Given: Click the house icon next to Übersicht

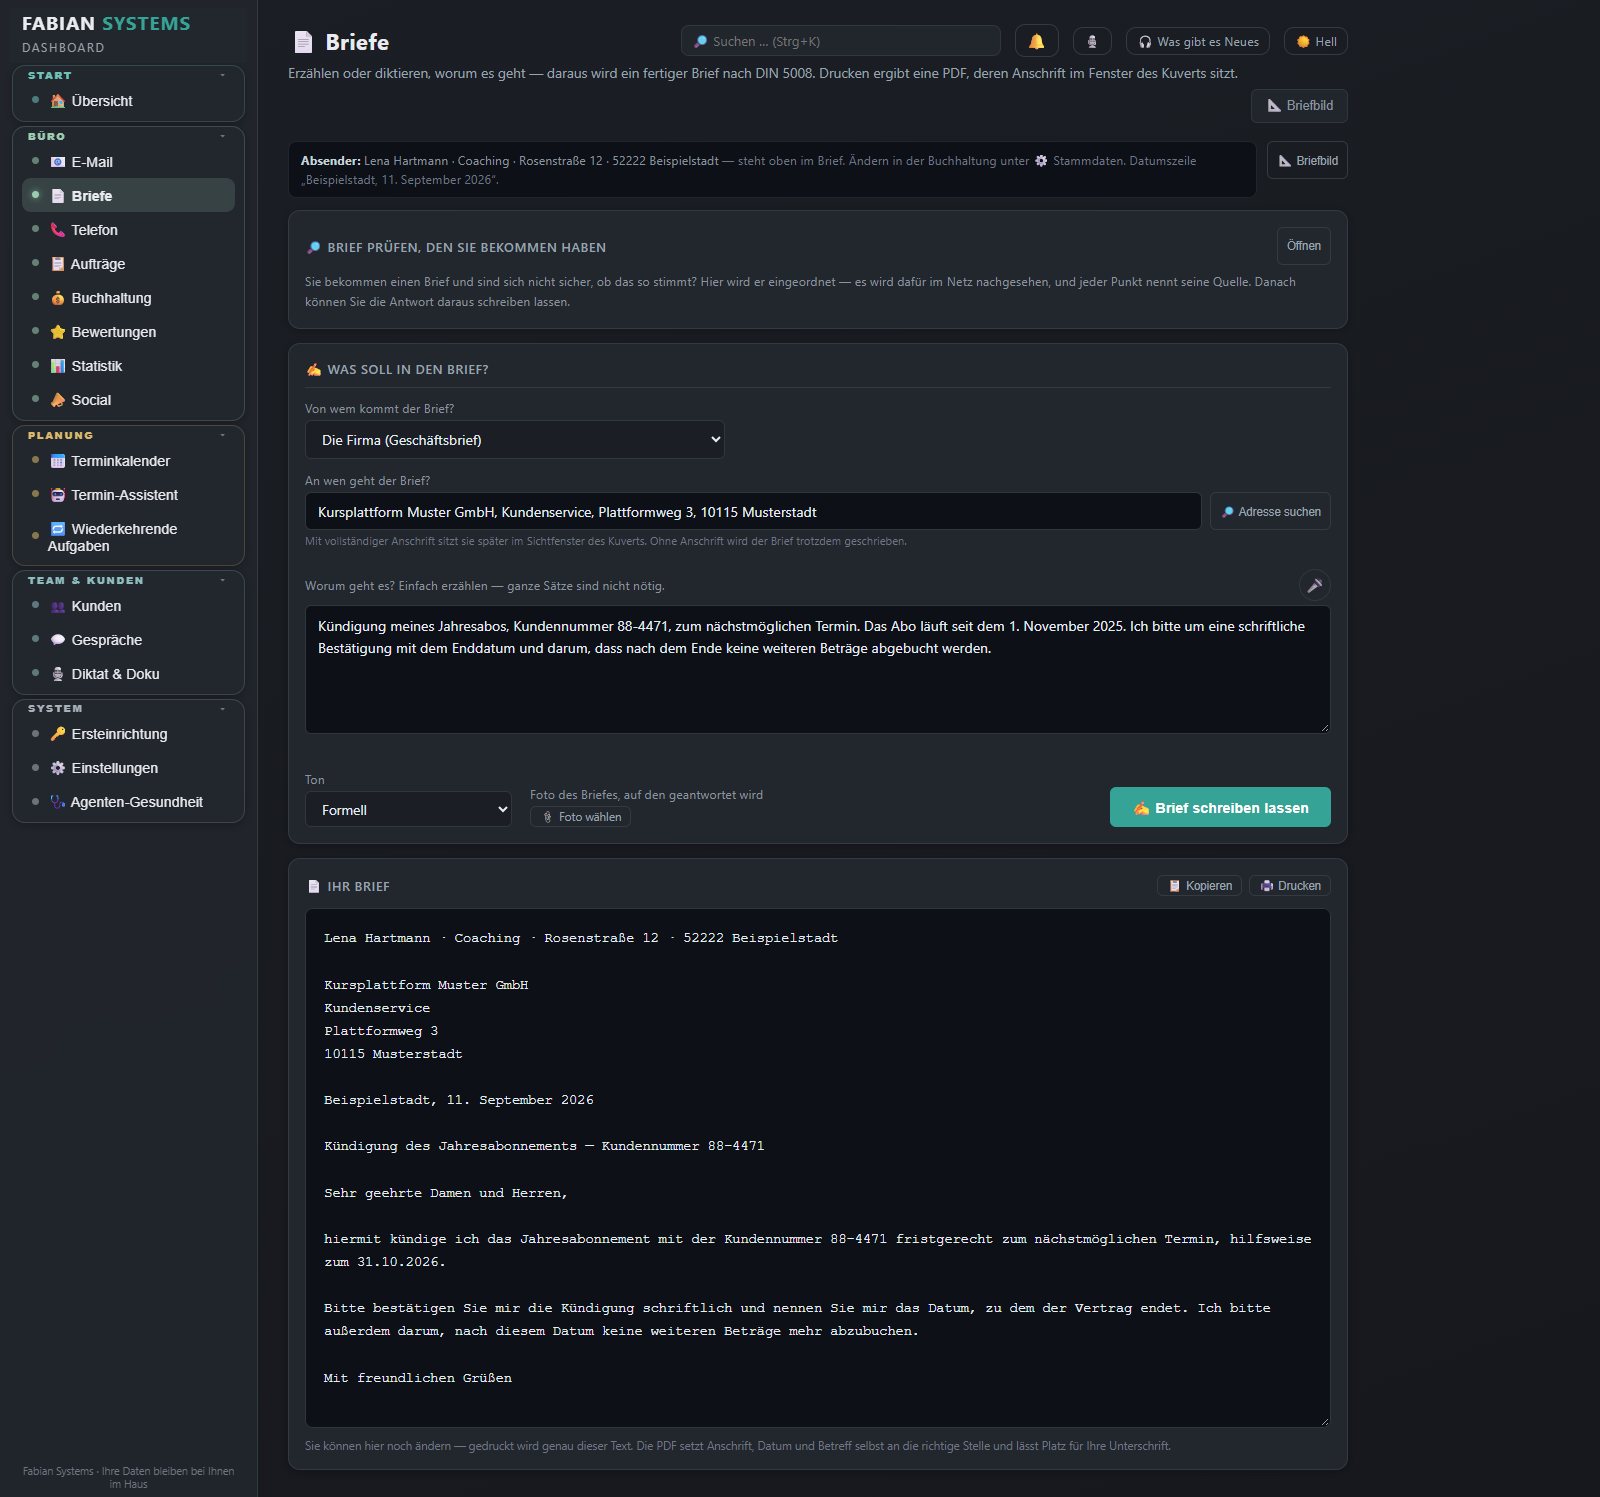Looking at the screenshot, I should [x=58, y=101].
